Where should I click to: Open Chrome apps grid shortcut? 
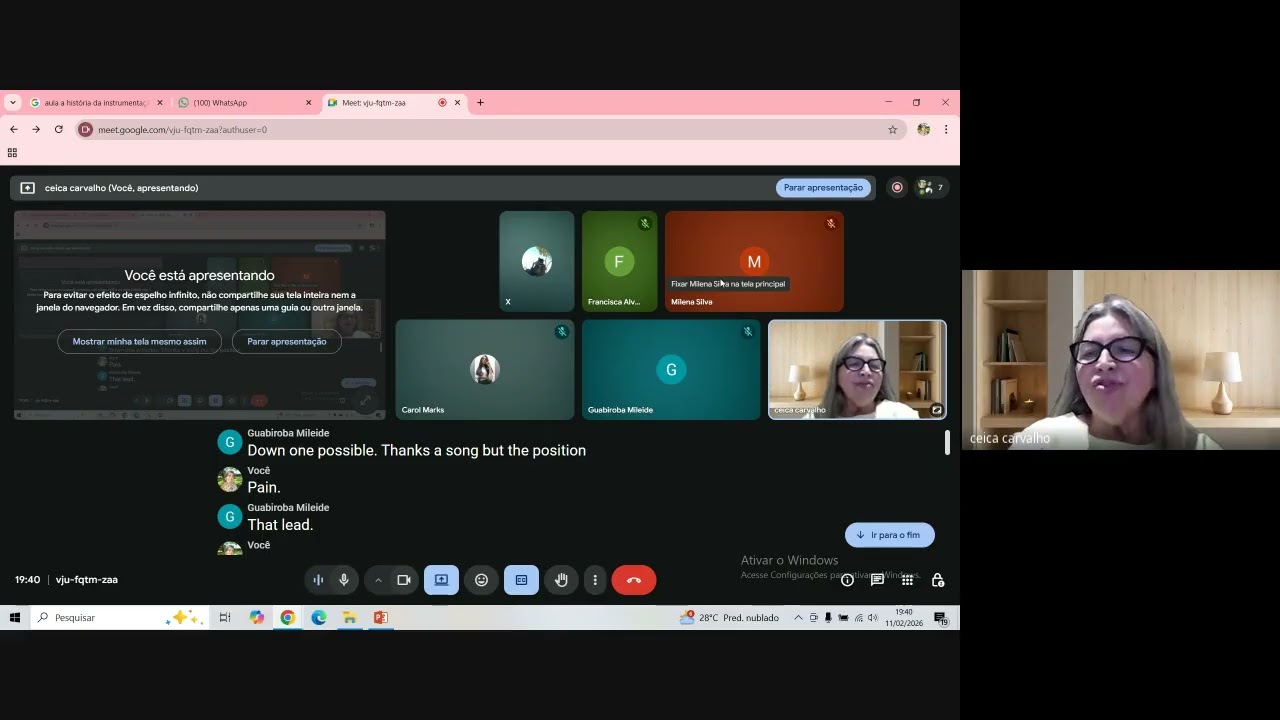tap(12, 153)
